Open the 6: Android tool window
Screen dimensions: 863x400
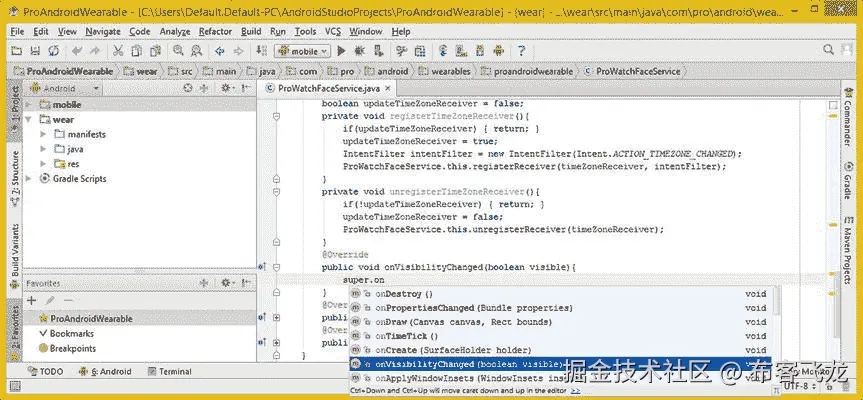pyautogui.click(x=105, y=371)
